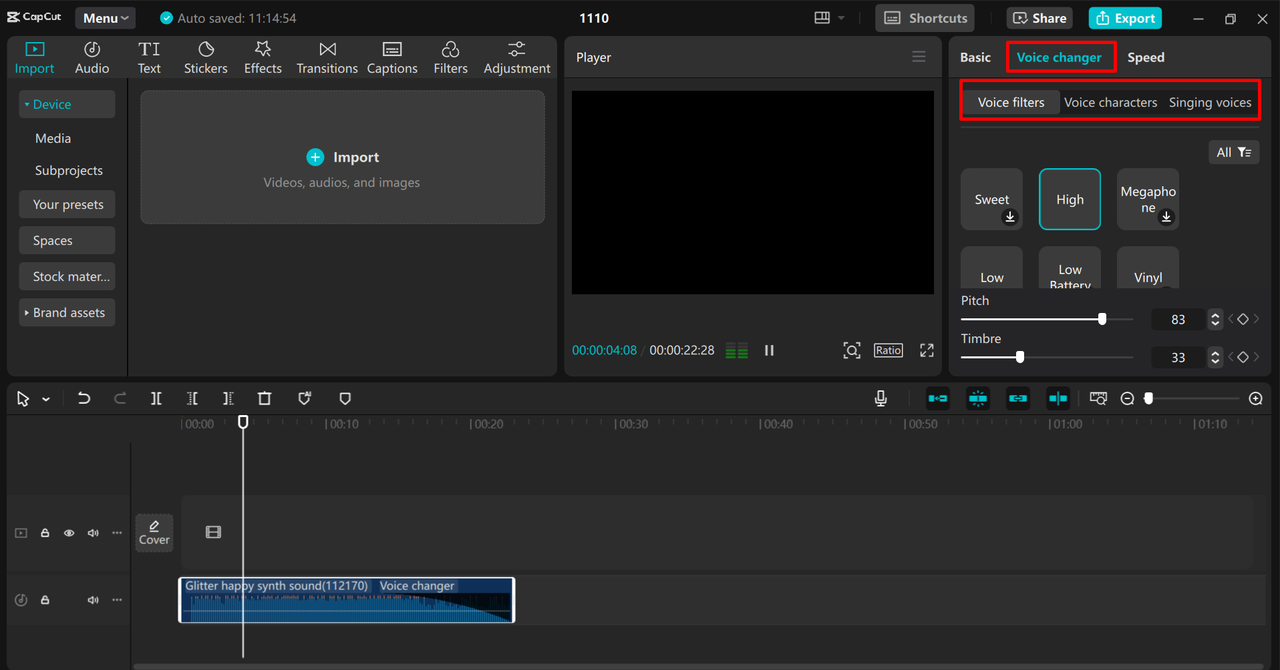Screen dimensions: 1280x670
Task: Adjust the Pitch value stepper
Action: click(x=1215, y=319)
